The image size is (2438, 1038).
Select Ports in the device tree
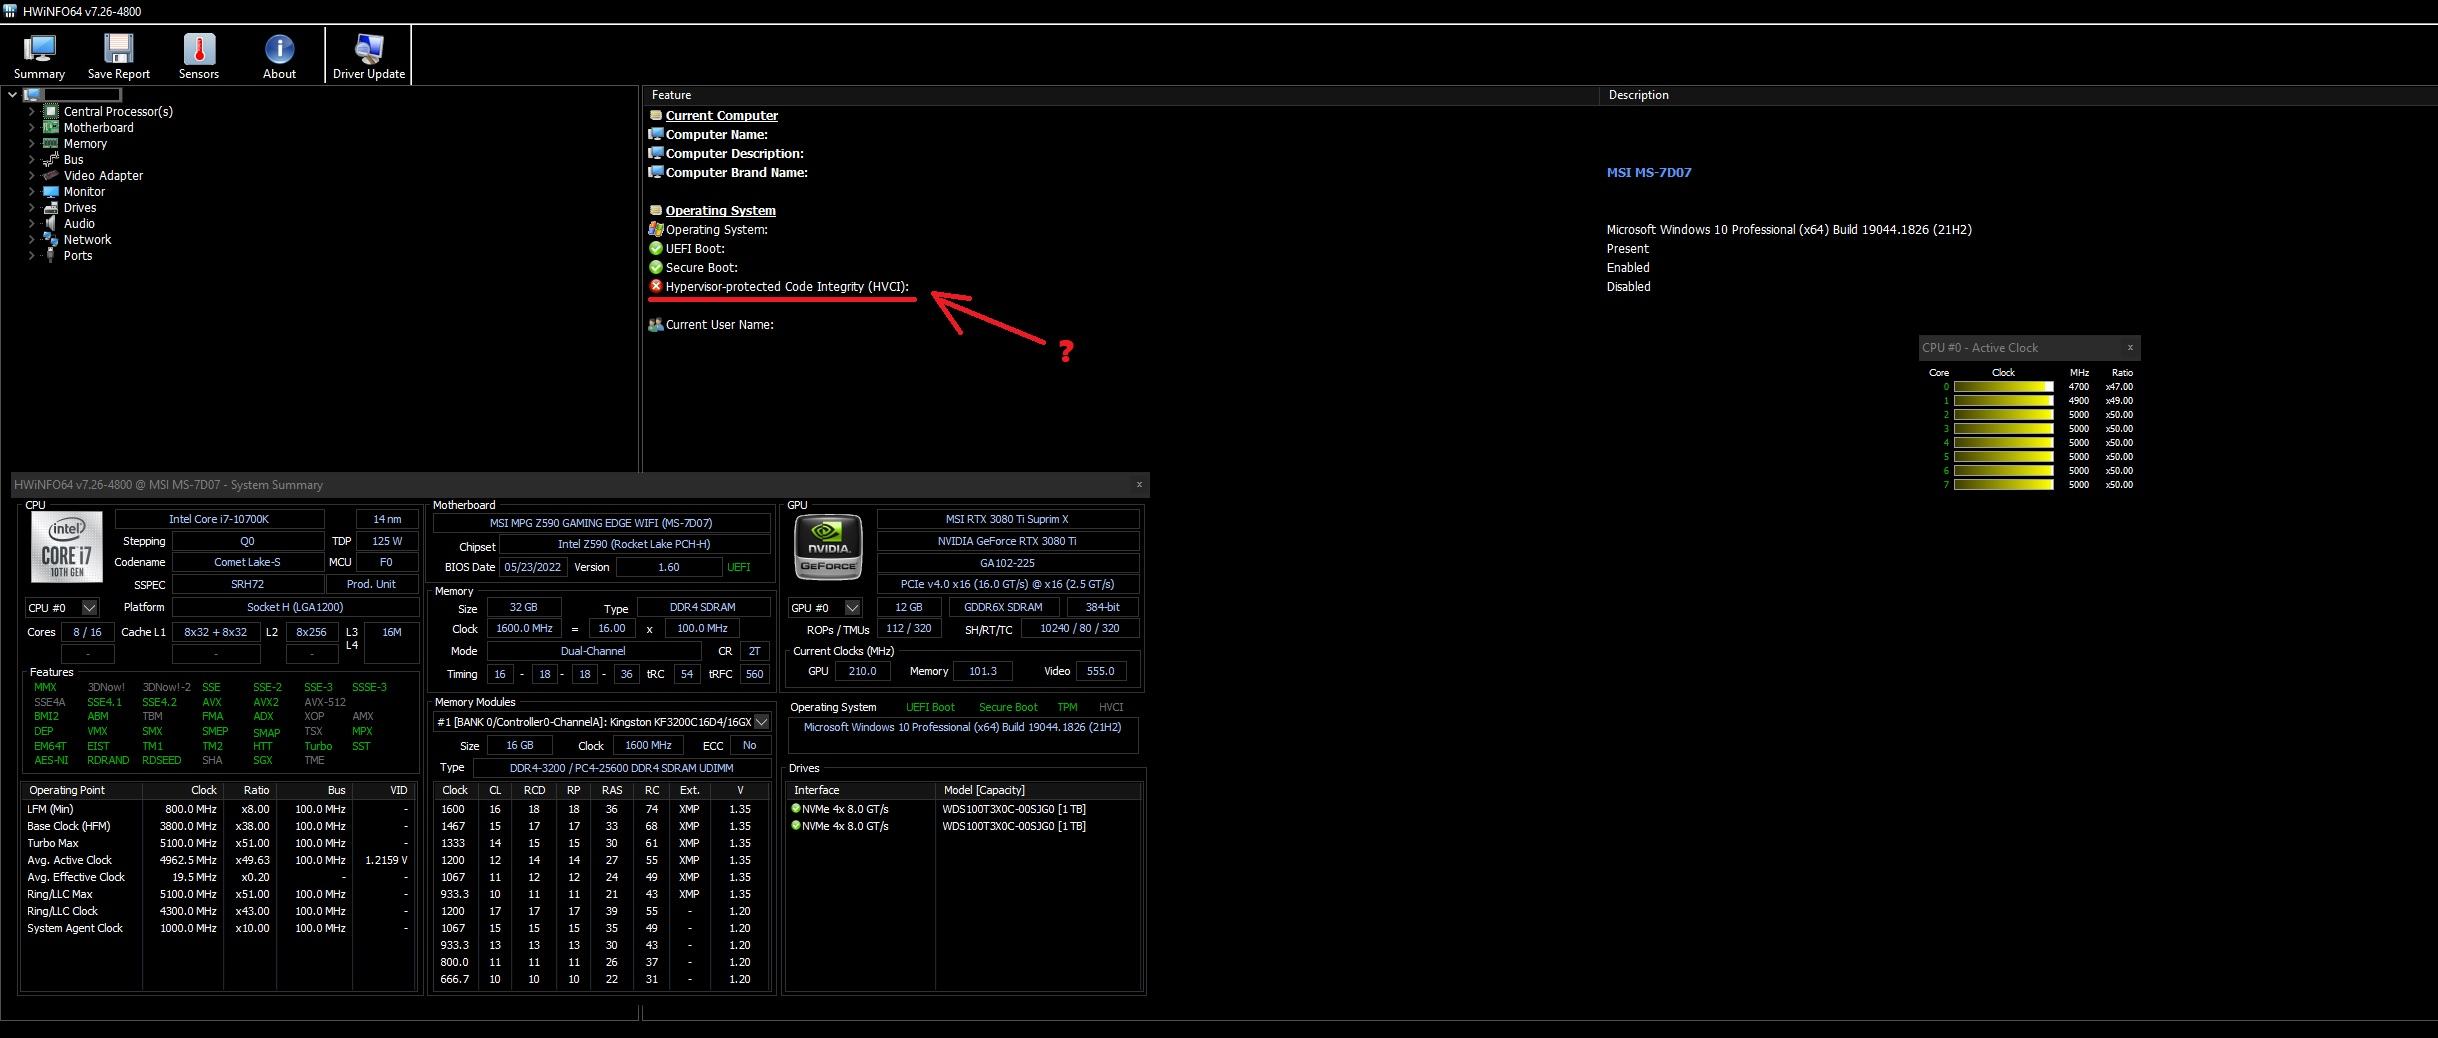[x=78, y=255]
